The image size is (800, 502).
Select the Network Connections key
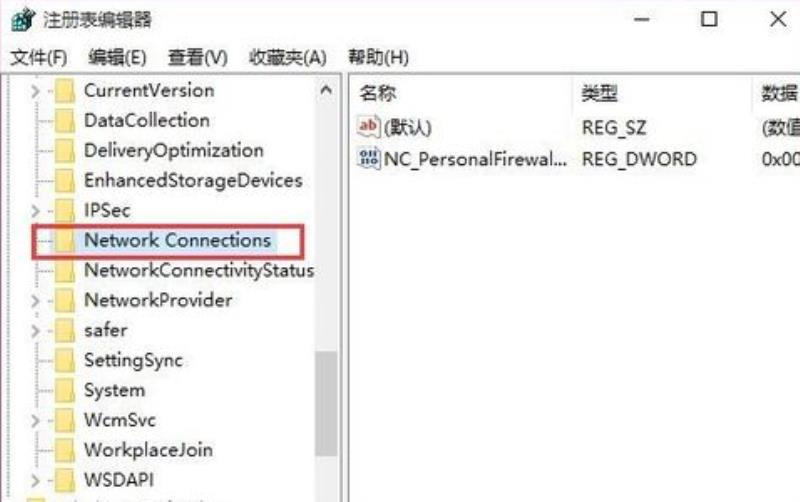pos(177,240)
